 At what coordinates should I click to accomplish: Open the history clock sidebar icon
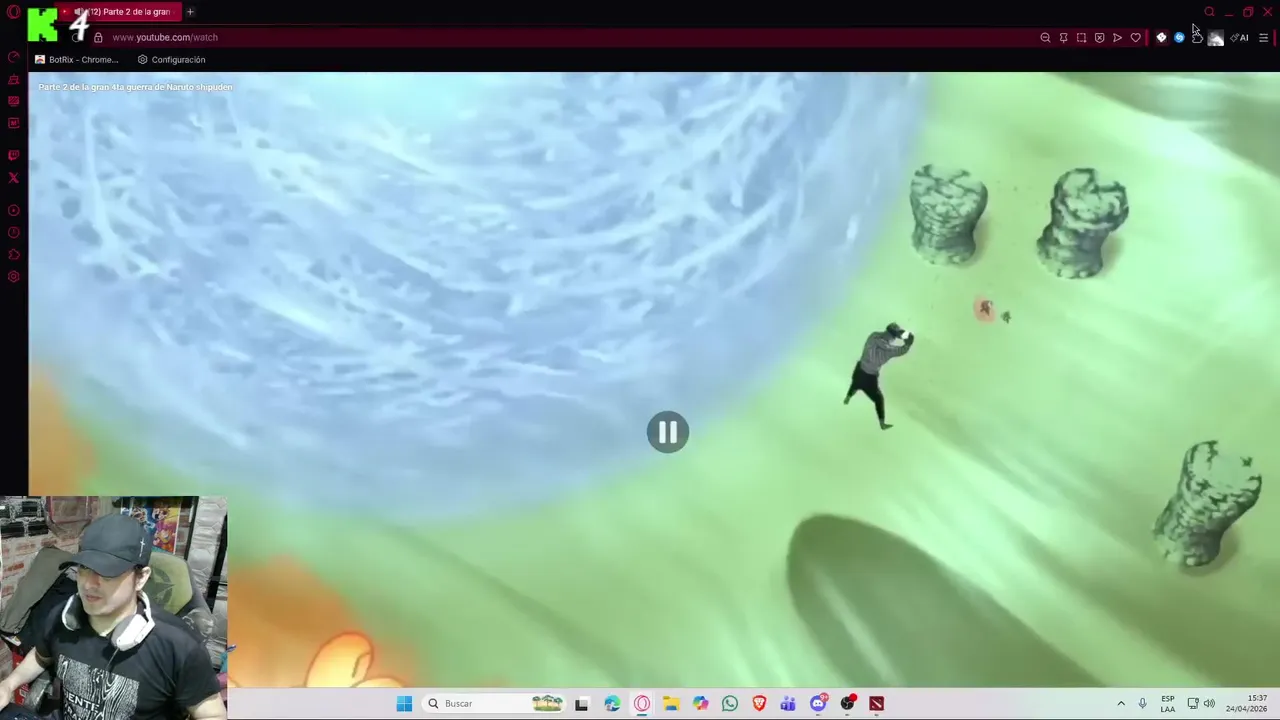pyautogui.click(x=13, y=233)
